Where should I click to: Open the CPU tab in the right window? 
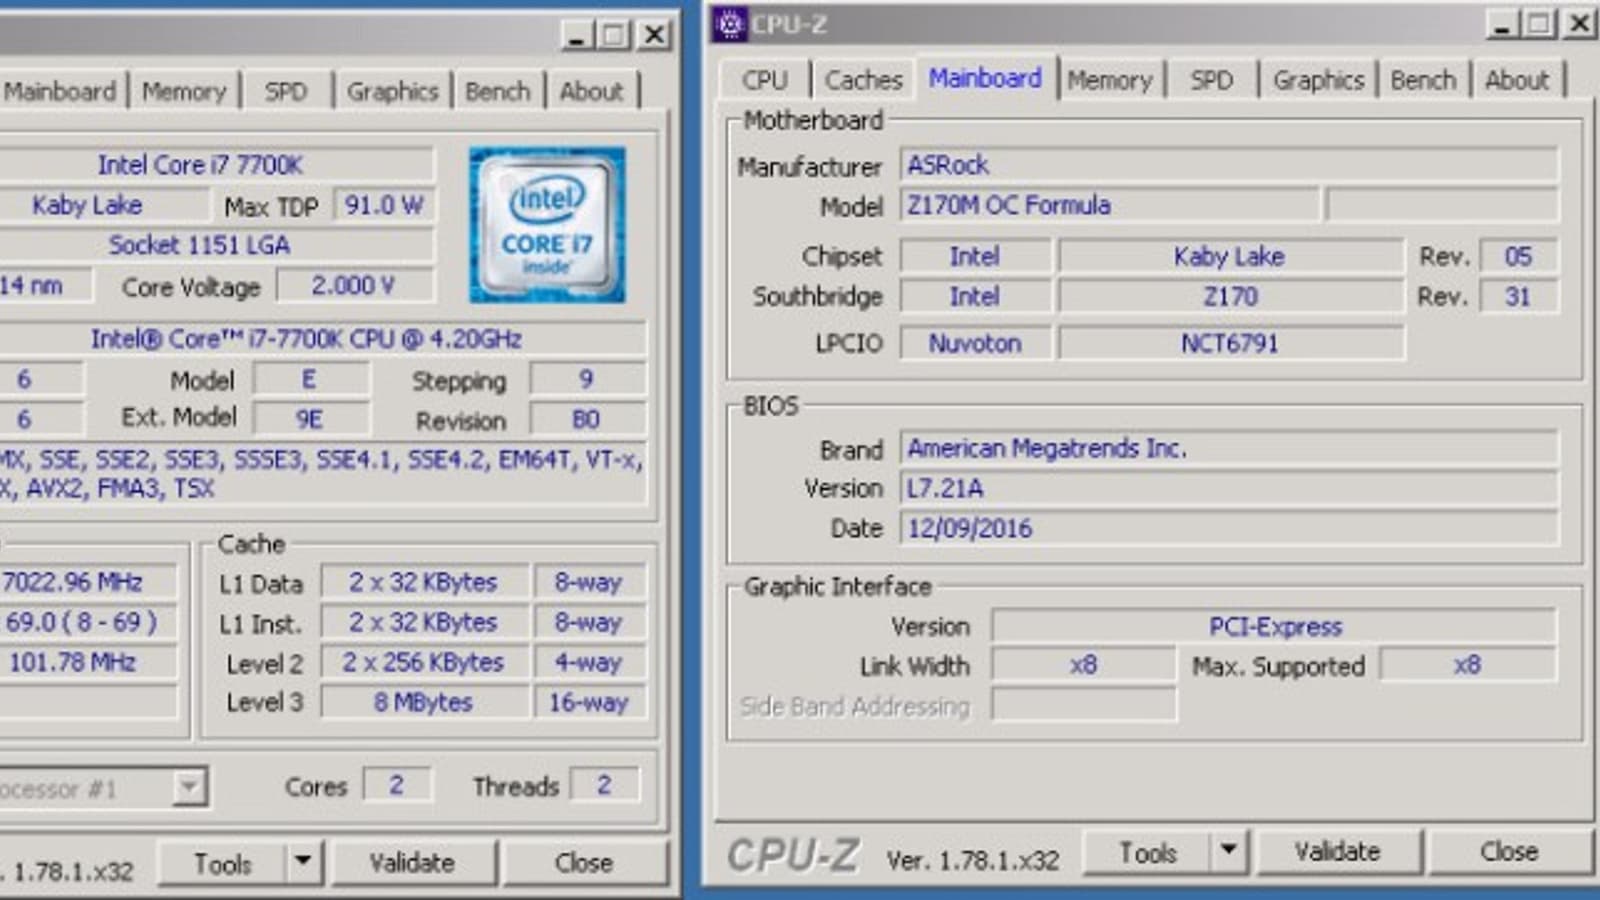[765, 80]
